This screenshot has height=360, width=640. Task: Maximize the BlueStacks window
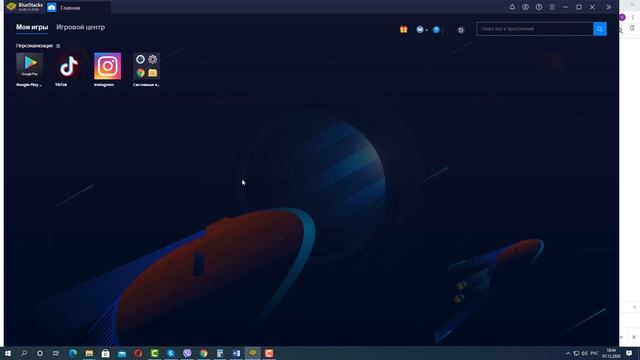pos(579,7)
